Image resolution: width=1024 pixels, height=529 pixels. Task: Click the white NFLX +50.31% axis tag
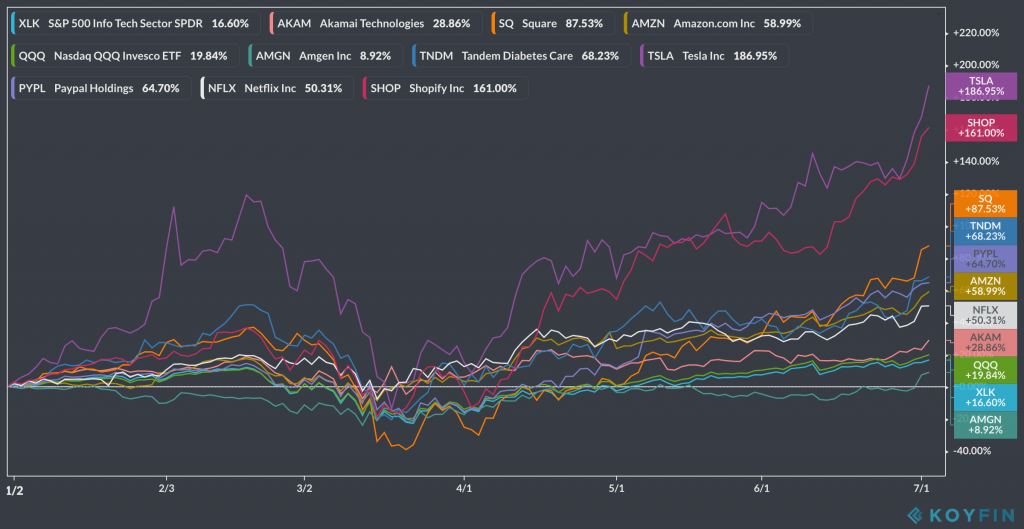(x=984, y=315)
